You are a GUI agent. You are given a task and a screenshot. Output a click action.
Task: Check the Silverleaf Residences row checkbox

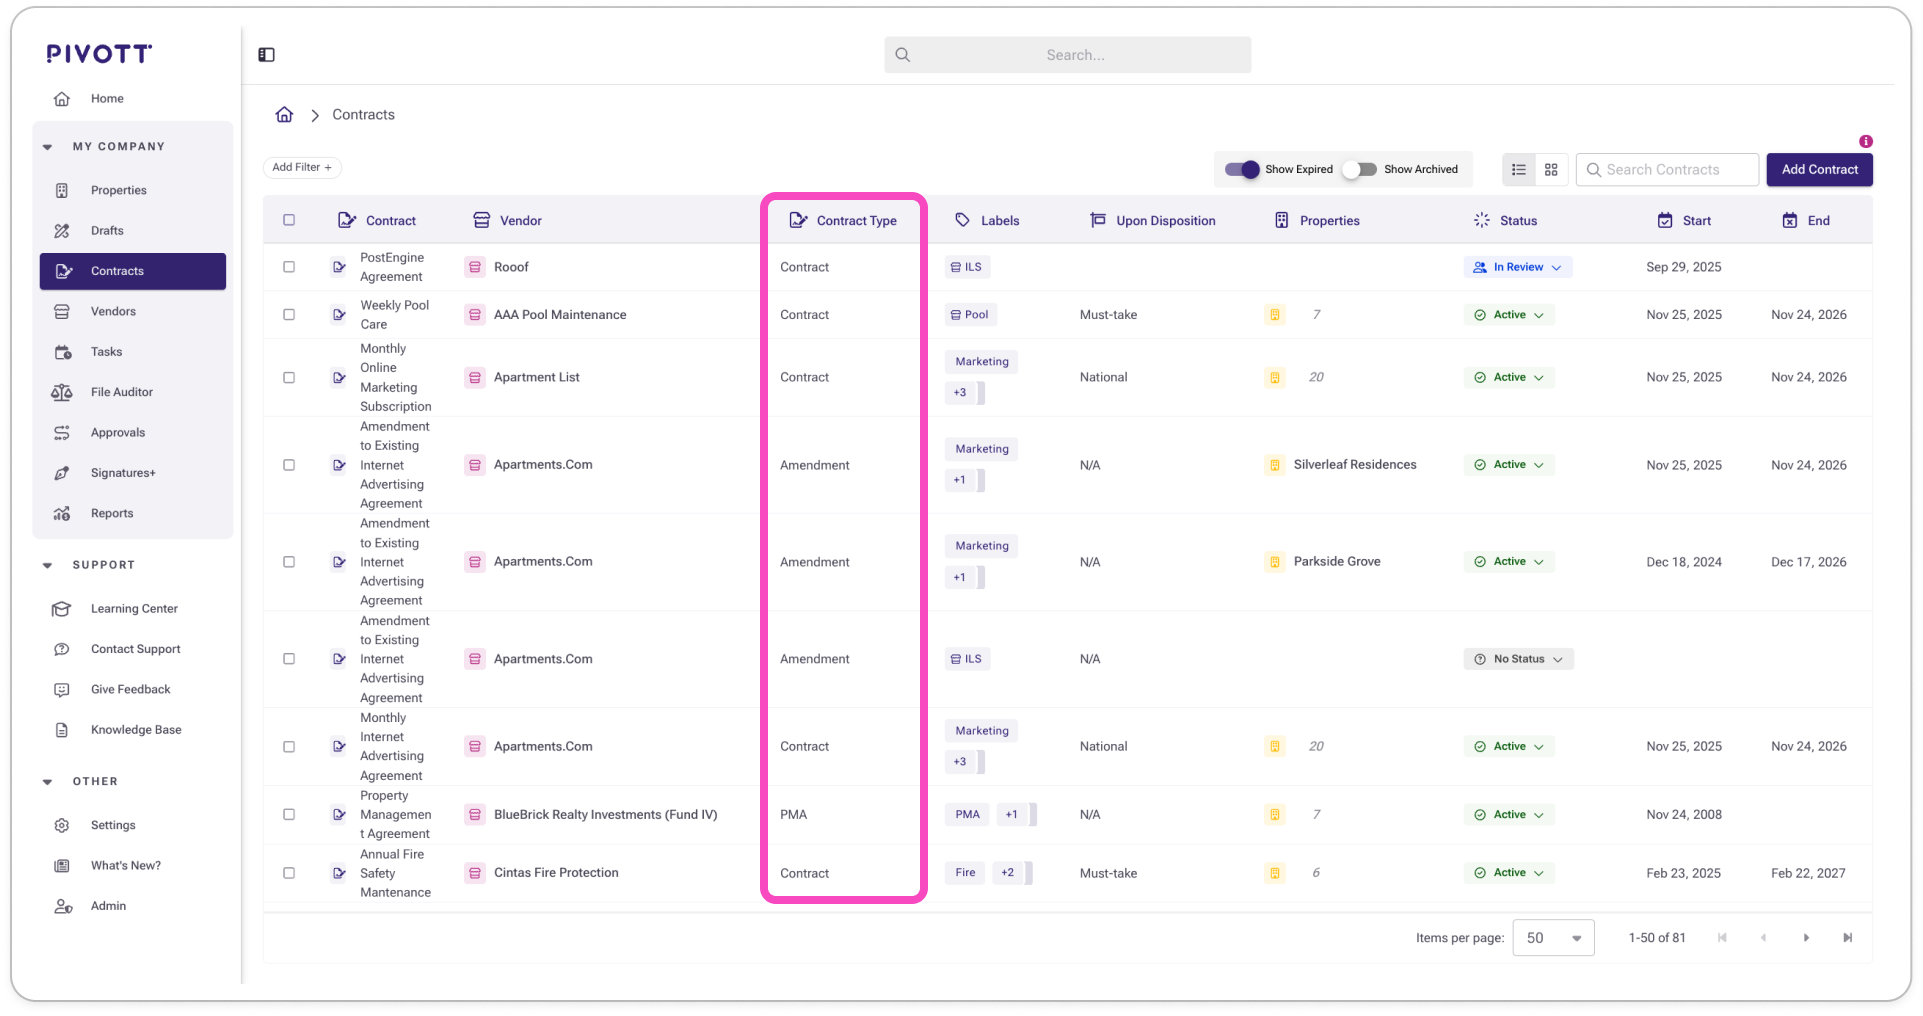pyautogui.click(x=289, y=465)
